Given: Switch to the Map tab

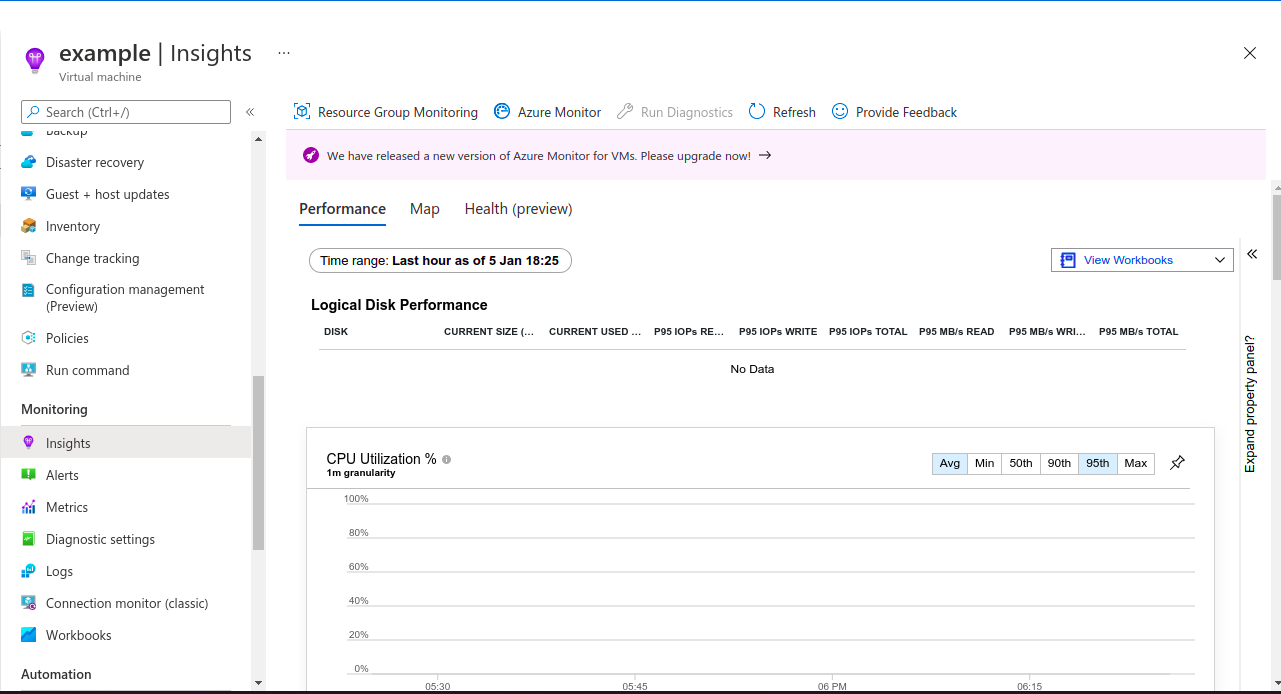Looking at the screenshot, I should coord(425,209).
